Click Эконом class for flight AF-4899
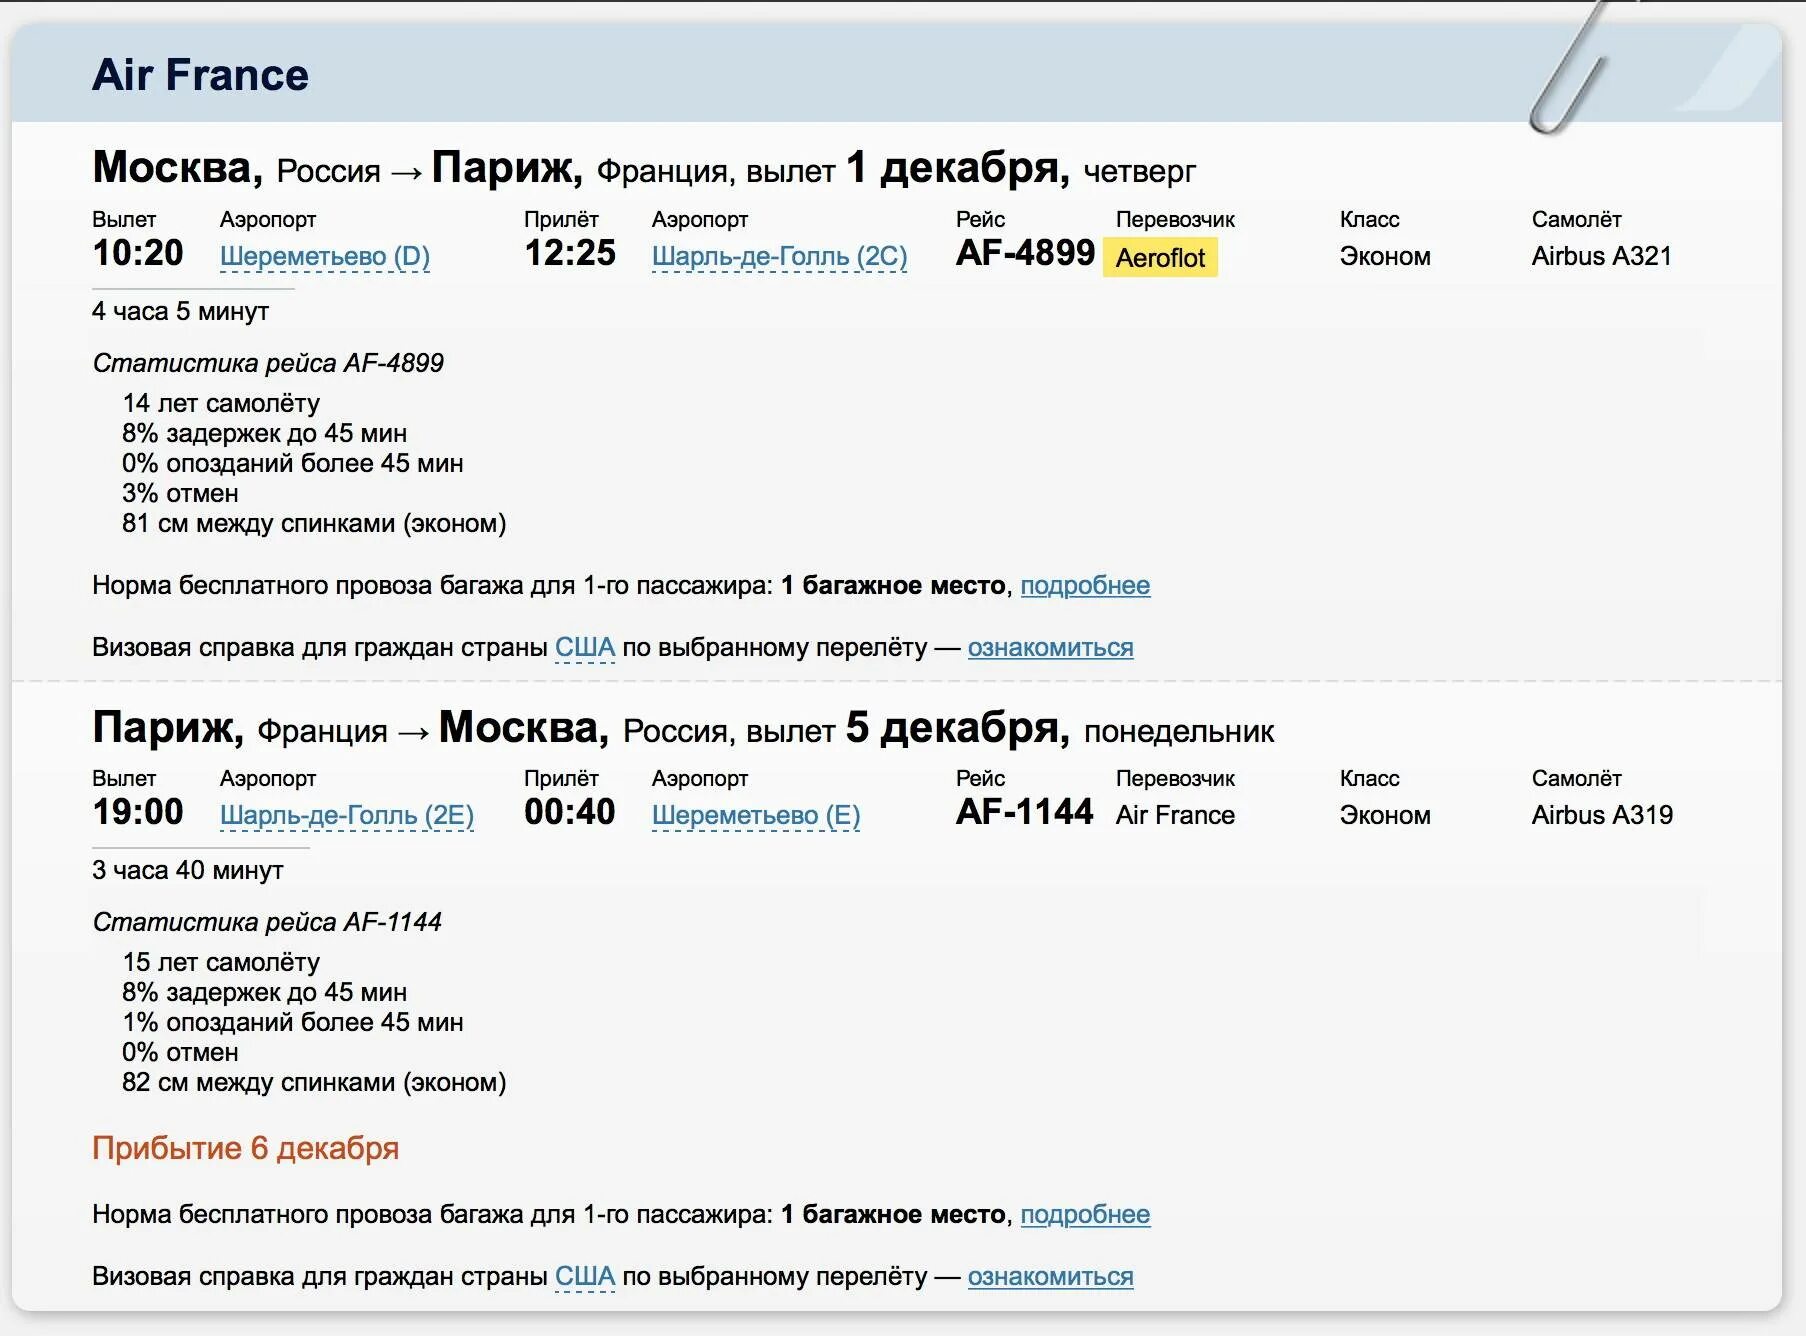The width and height of the screenshot is (1806, 1336). [1385, 257]
